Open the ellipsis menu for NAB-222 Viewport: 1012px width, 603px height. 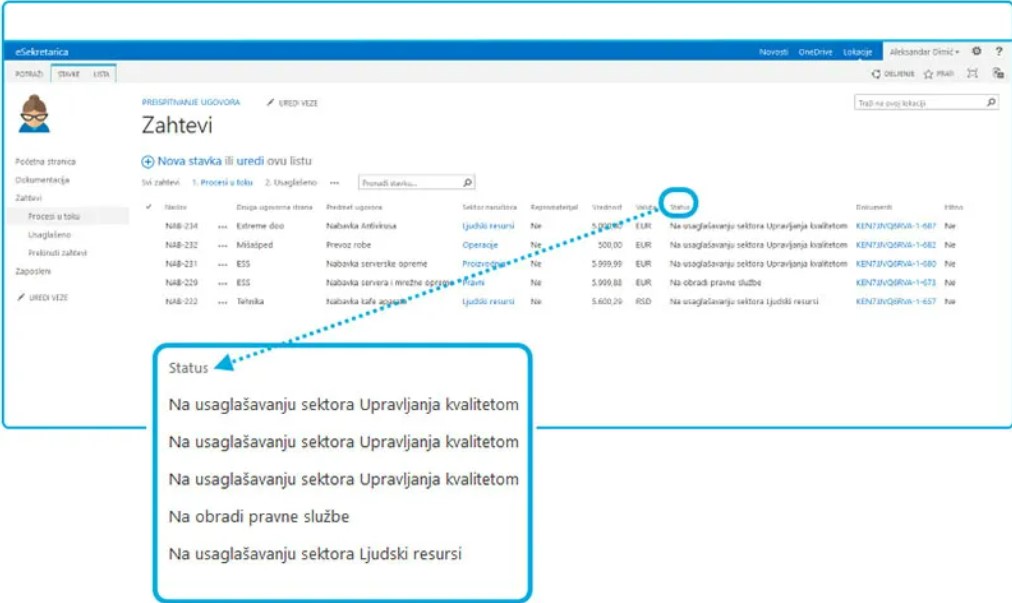click(223, 301)
